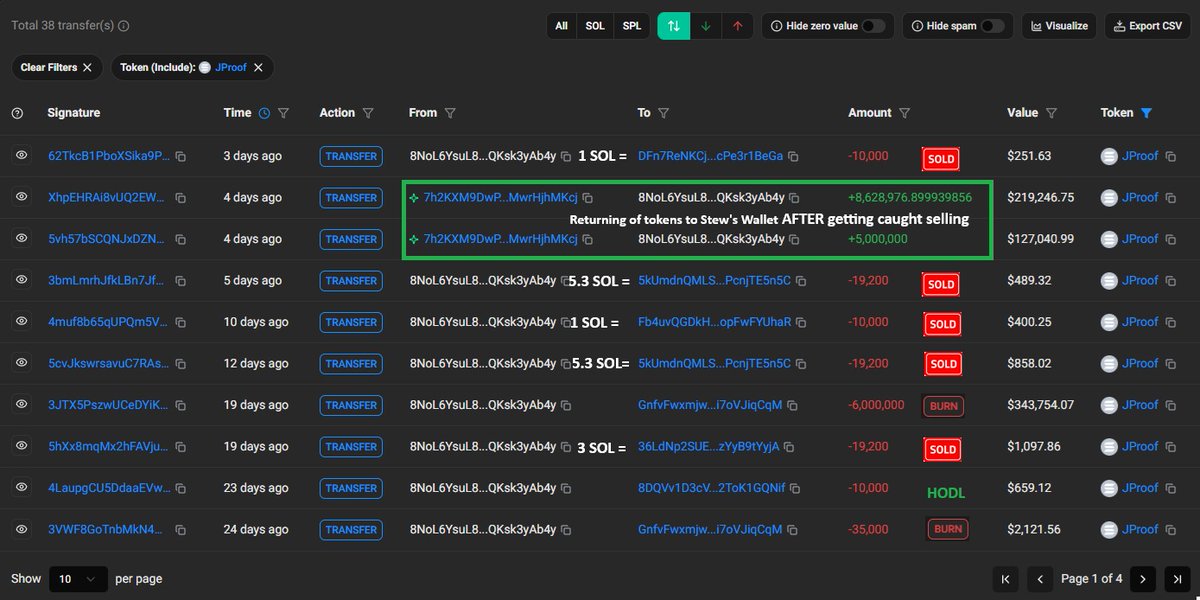This screenshot has height=600, width=1200.
Task: Copy the JProof token address in the first row
Action: point(1170,157)
